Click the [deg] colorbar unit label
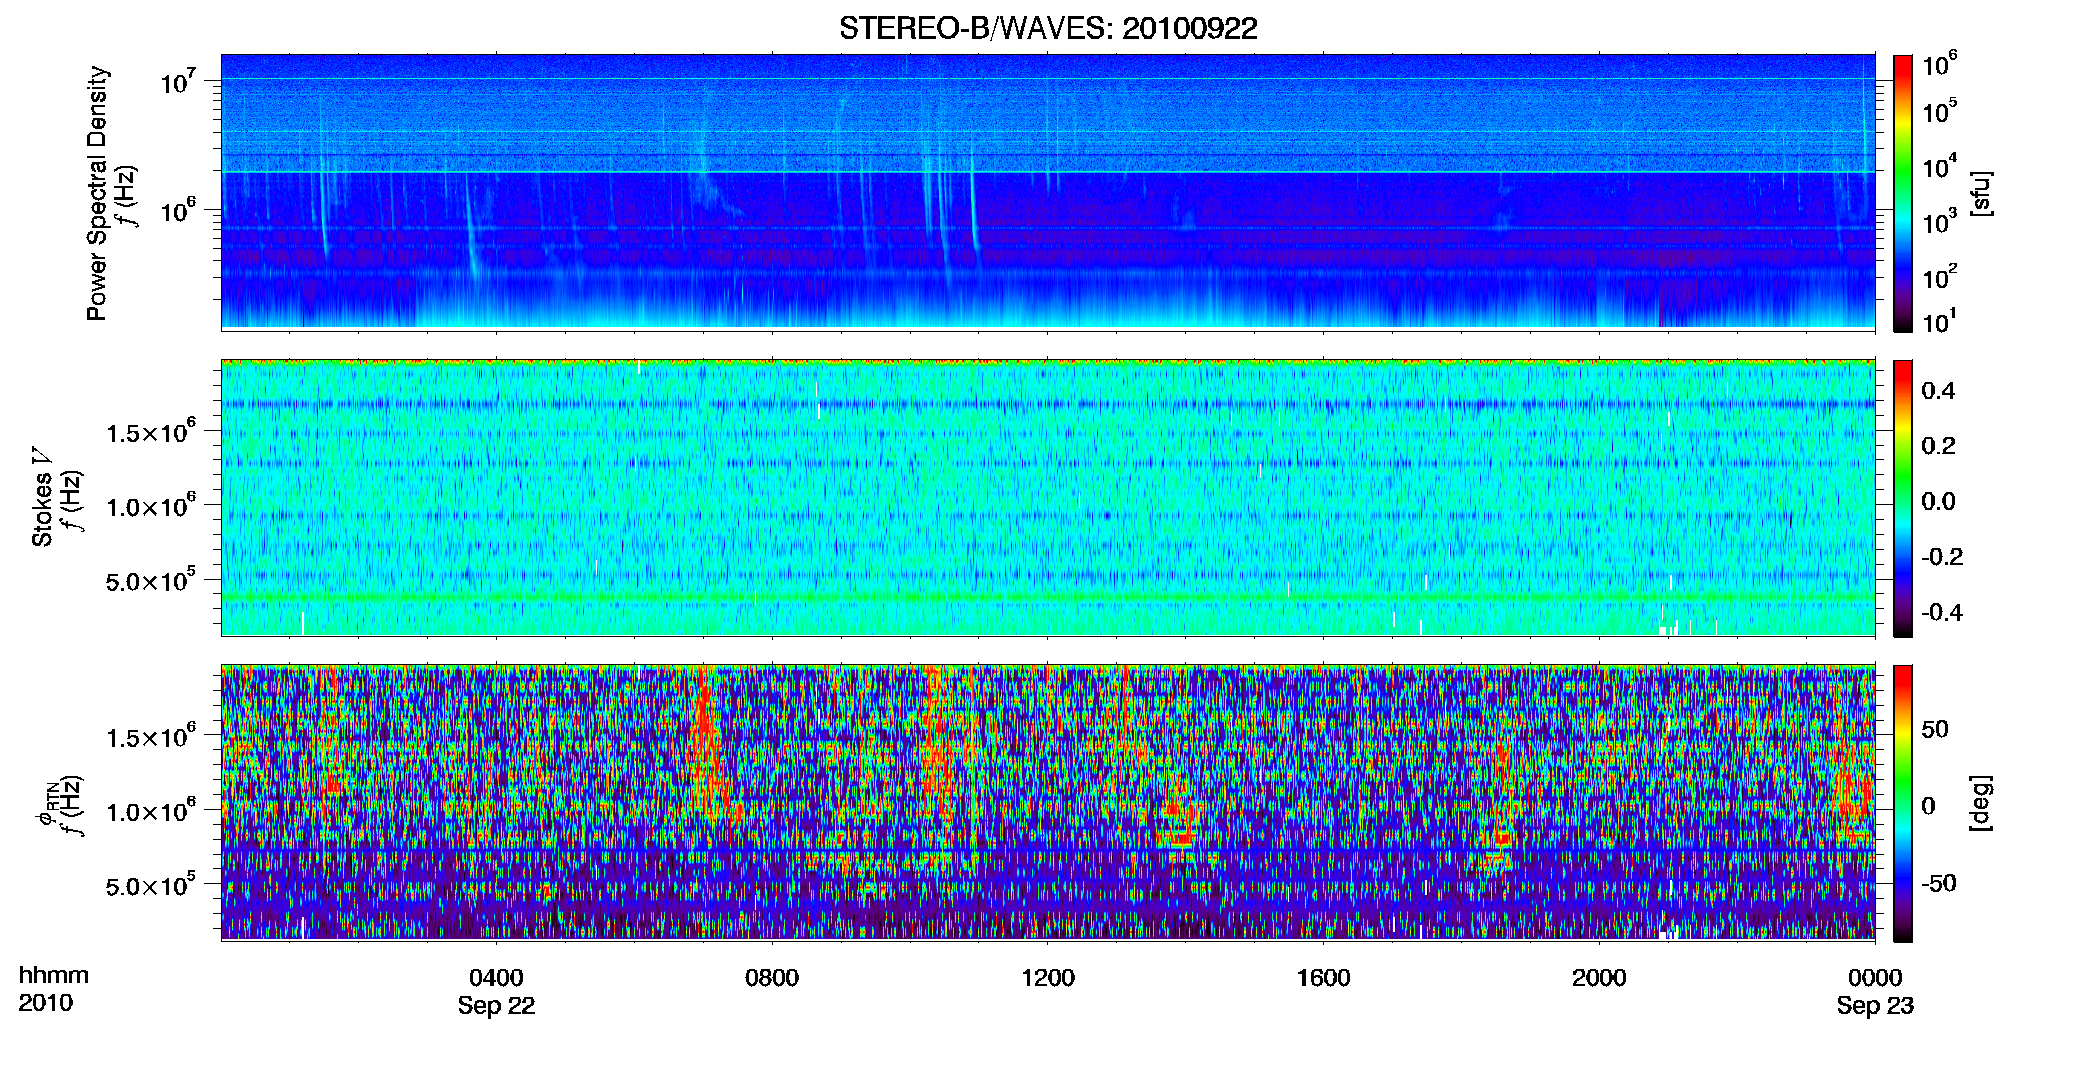This screenshot has width=2096, height=1080. tap(1980, 803)
